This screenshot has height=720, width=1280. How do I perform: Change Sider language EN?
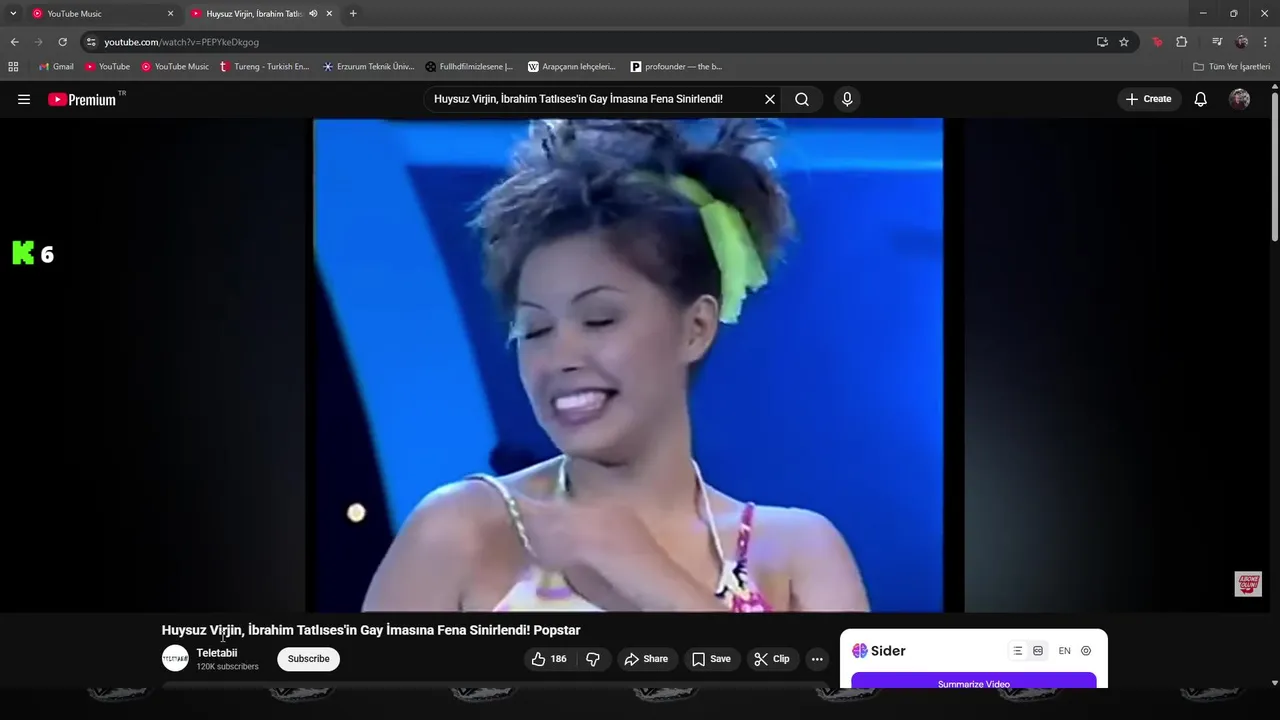(1064, 651)
